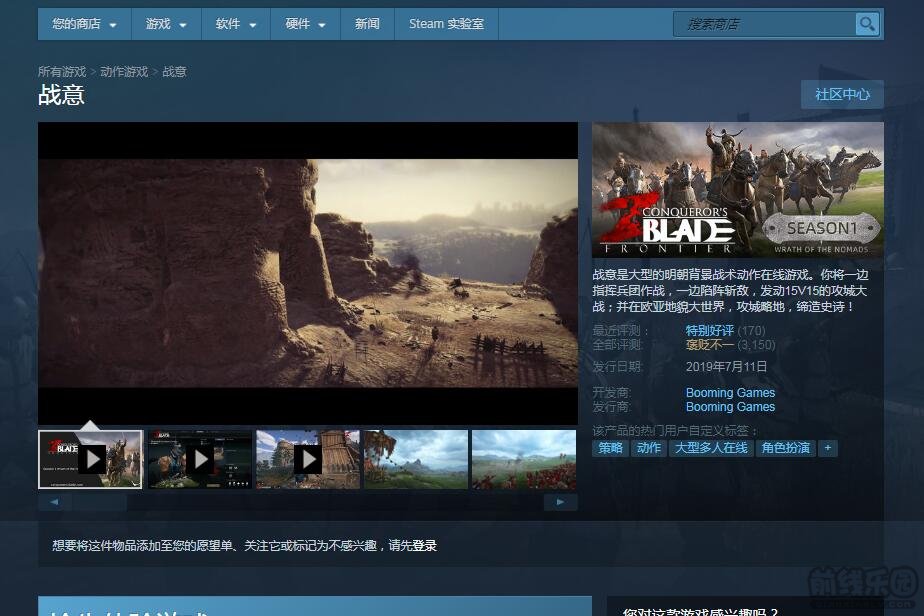
Task: Expand the 硬件 dropdown menu
Action: tap(305, 24)
